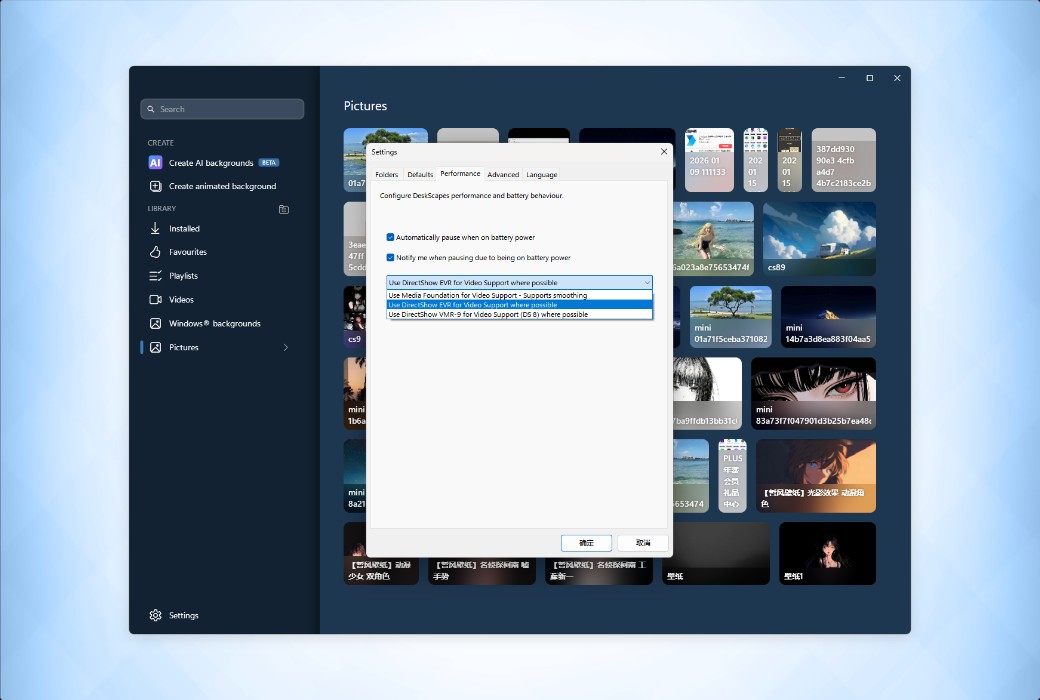This screenshot has height=700, width=1040.
Task: Click the Videos camera icon
Action: point(155,300)
